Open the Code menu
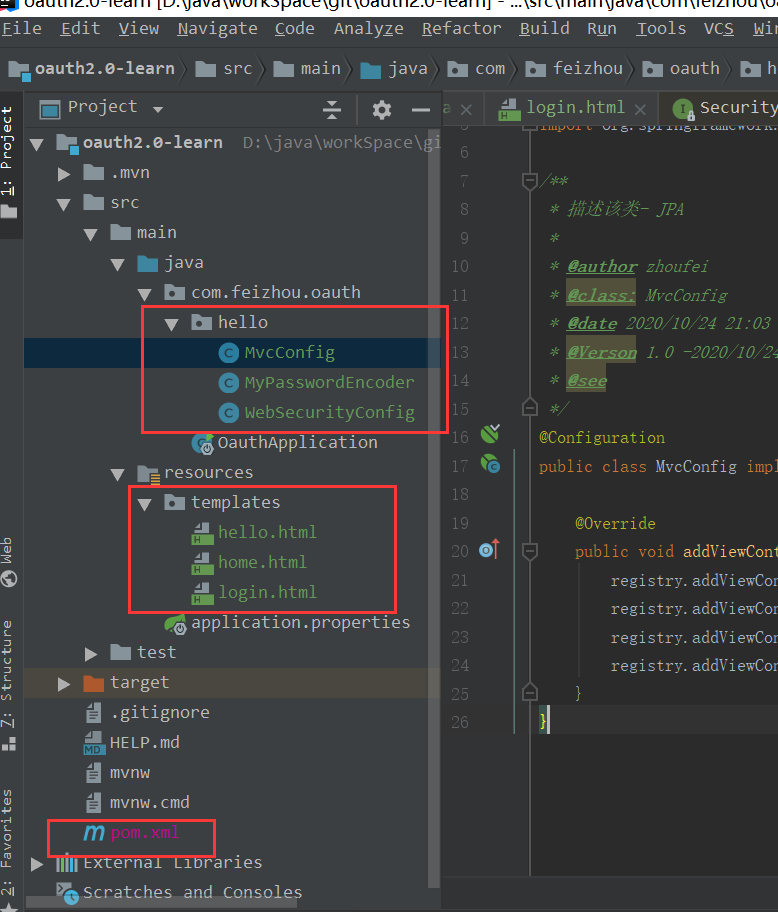This screenshot has width=778, height=912. tap(295, 28)
